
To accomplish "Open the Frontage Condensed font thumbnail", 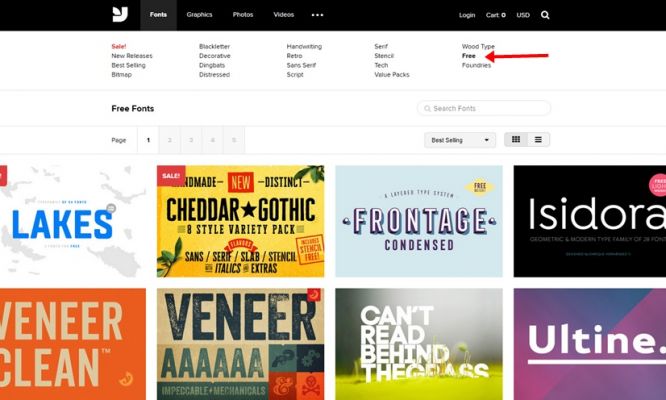I will [419, 221].
